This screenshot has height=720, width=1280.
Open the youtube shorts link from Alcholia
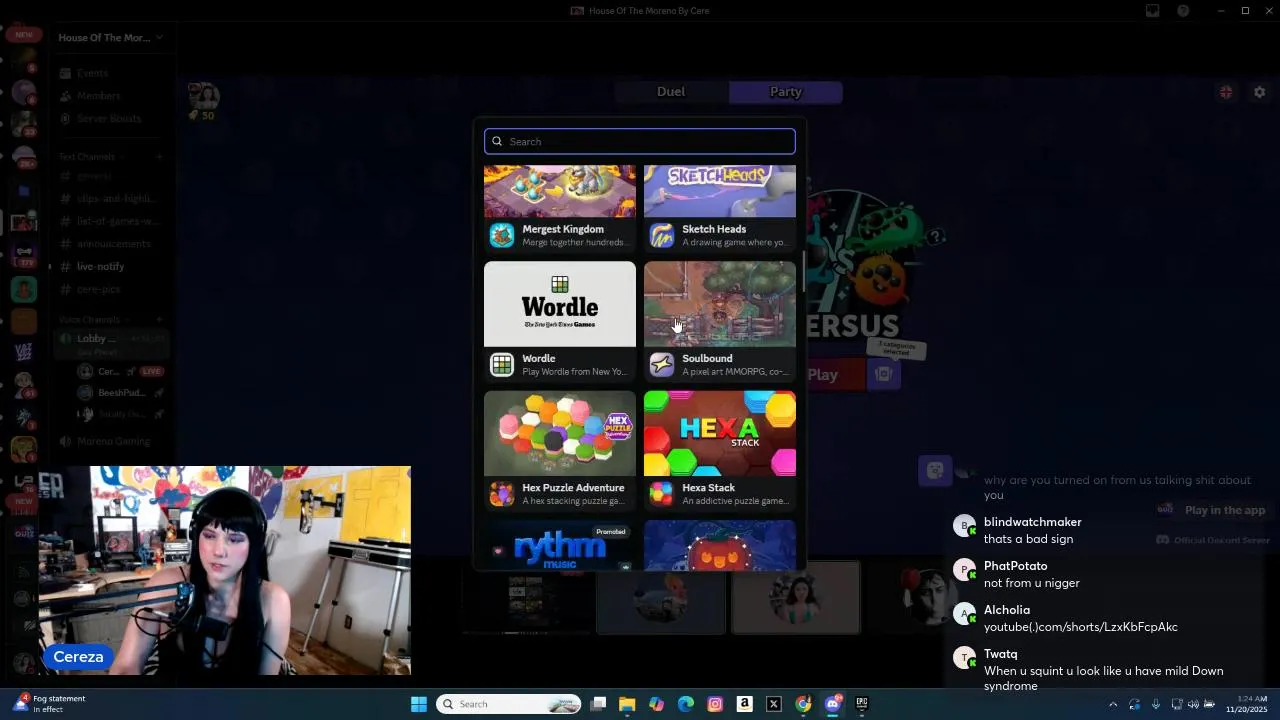pyautogui.click(x=1080, y=627)
